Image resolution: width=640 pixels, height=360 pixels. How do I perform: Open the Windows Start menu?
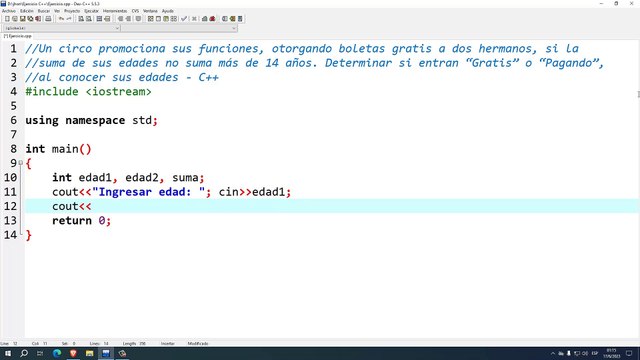pos(8,353)
